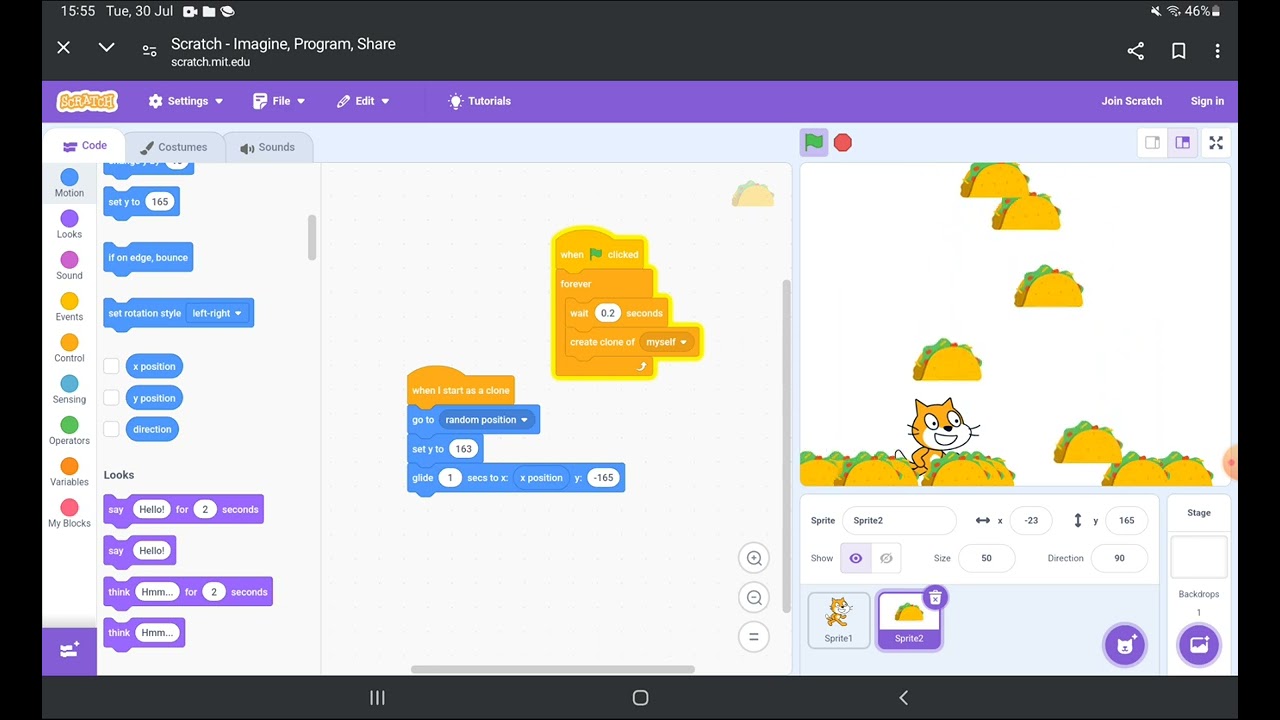The image size is (1280, 720).
Task: Enable the y position reporter checkbox
Action: 111,398
